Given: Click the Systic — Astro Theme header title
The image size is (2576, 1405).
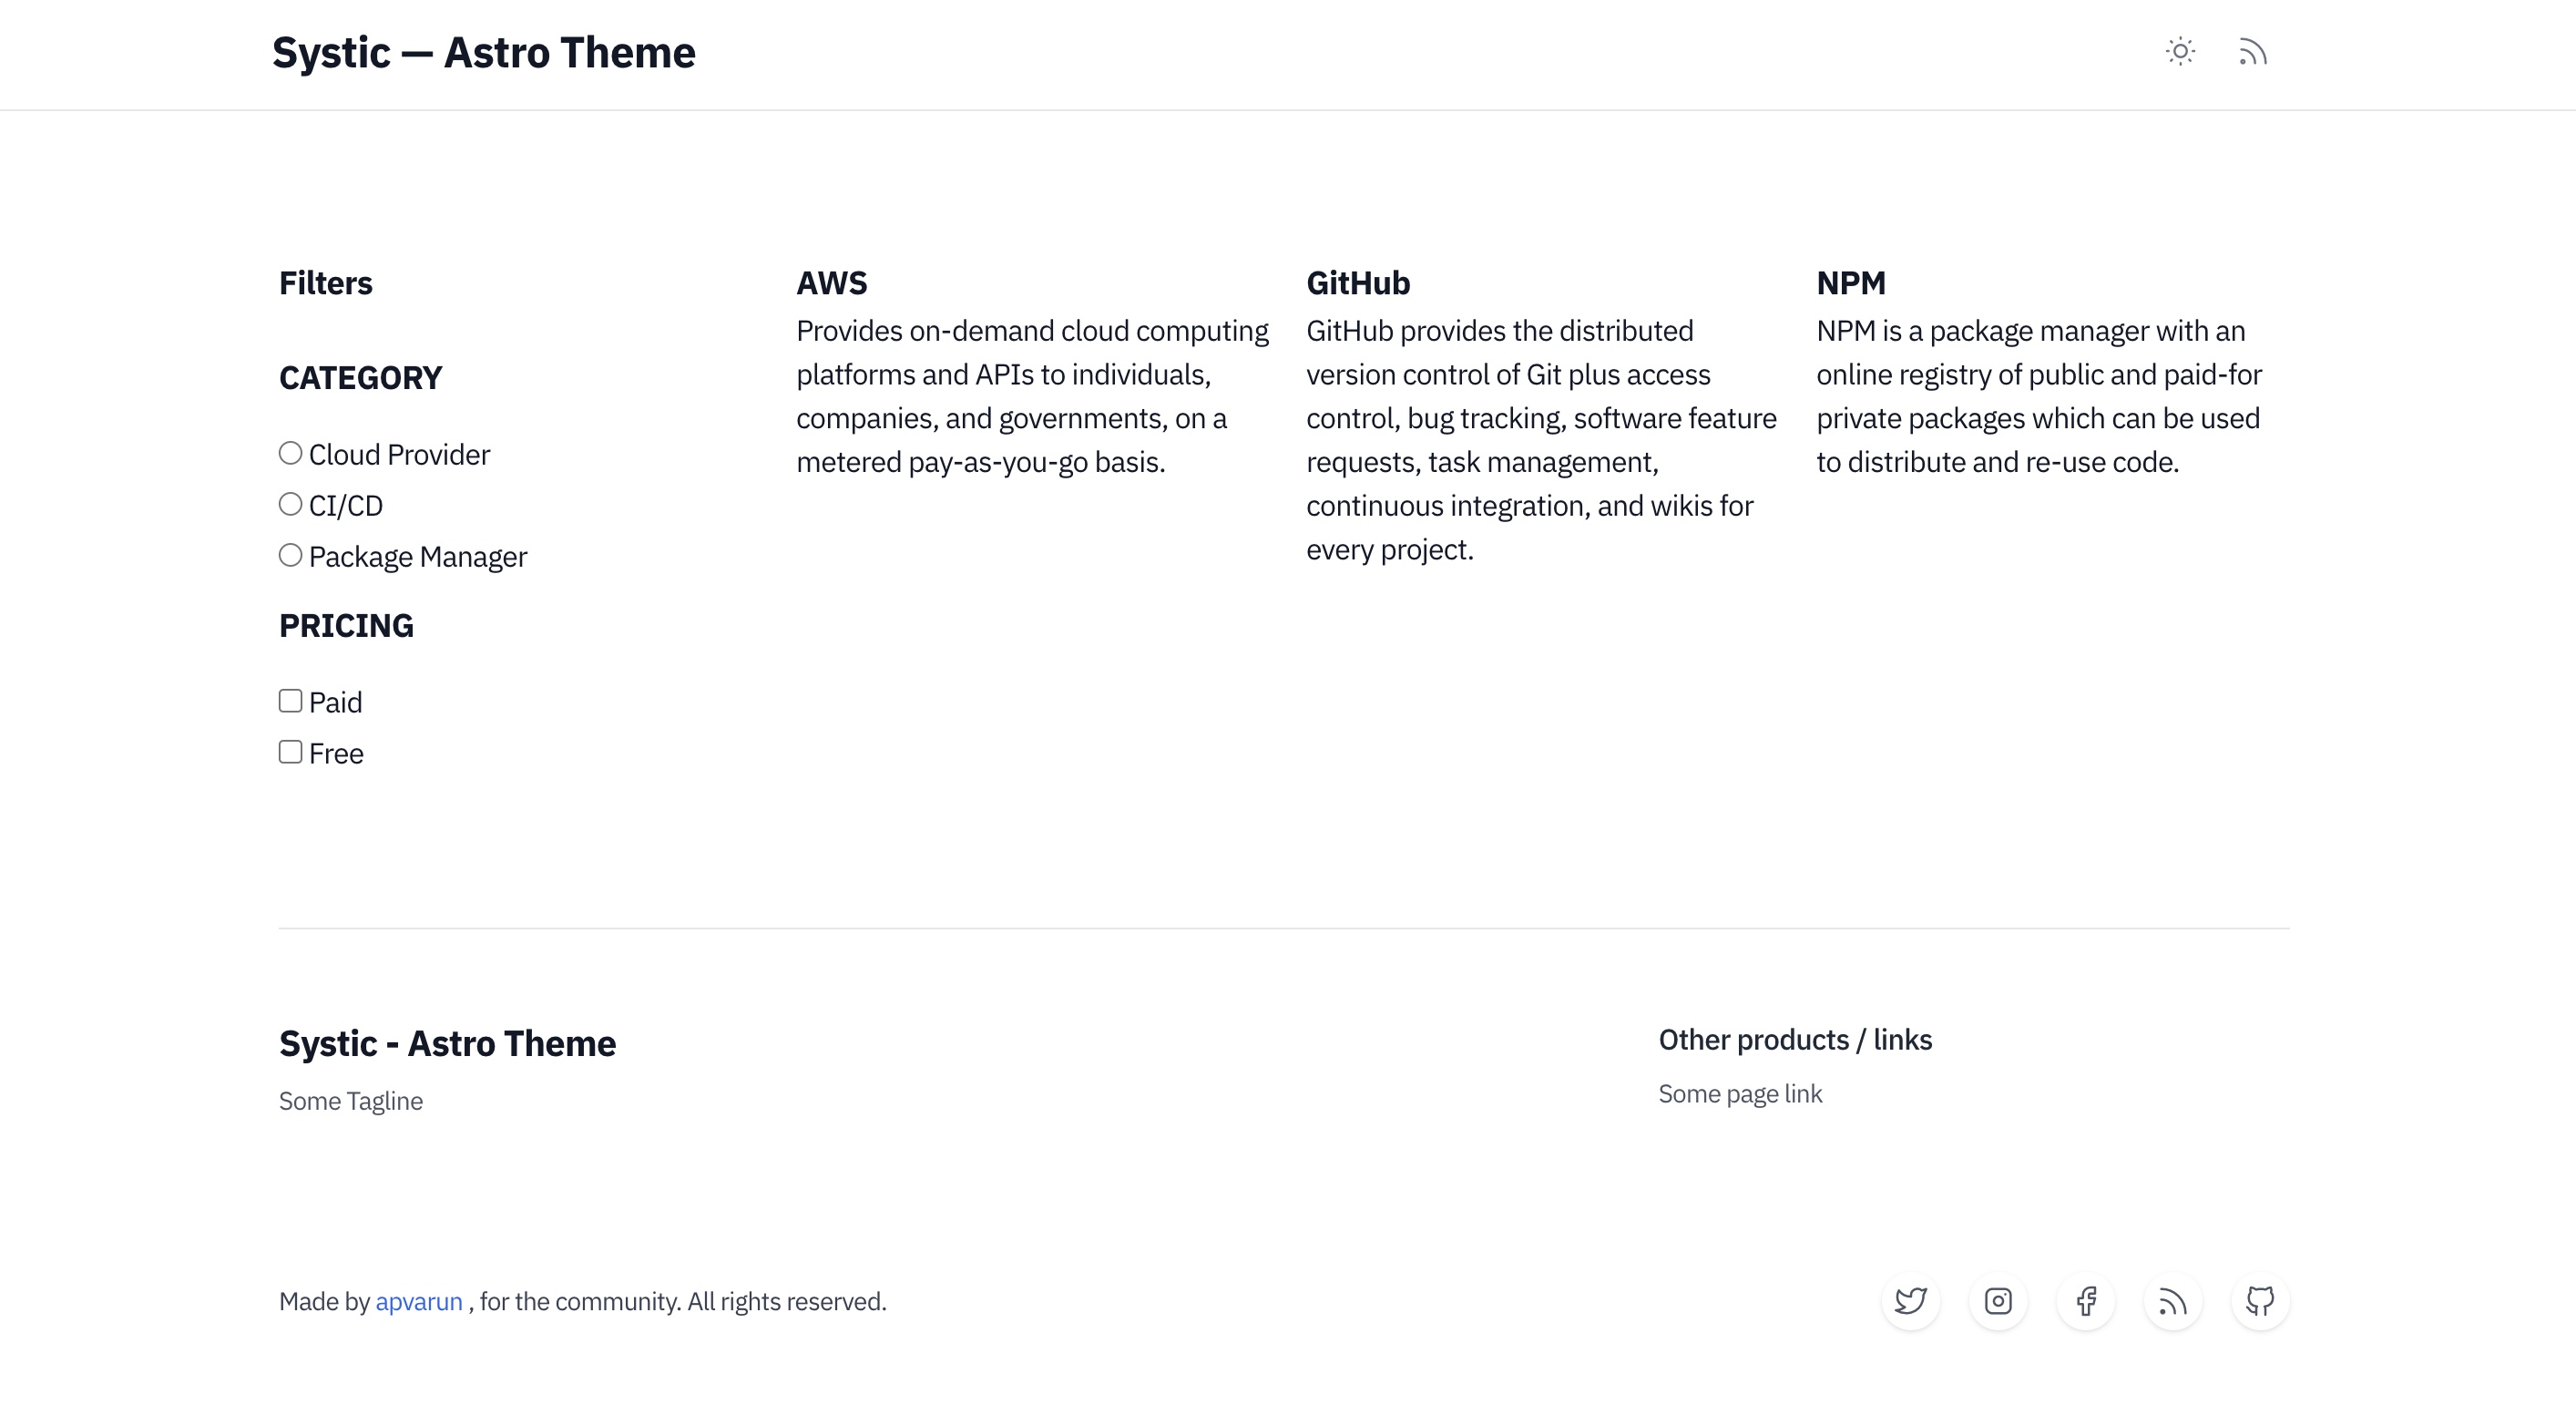Looking at the screenshot, I should (484, 53).
